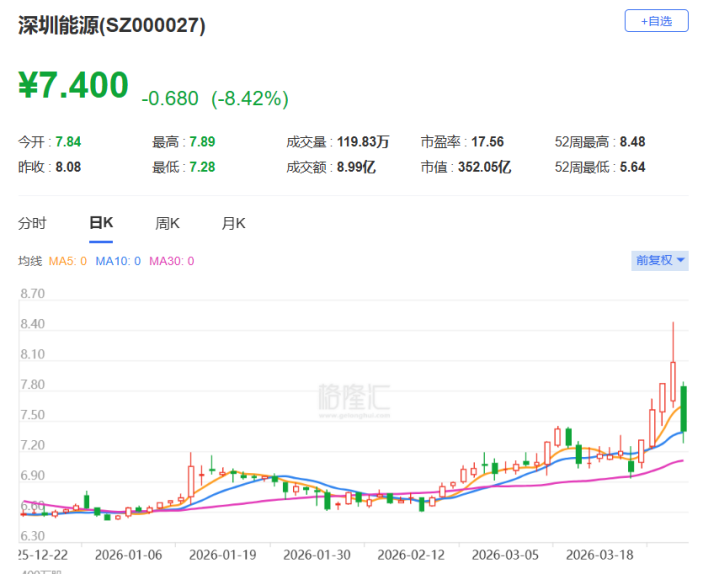Click 市盈率 value 17.56
The width and height of the screenshot is (719, 574).
tap(487, 142)
